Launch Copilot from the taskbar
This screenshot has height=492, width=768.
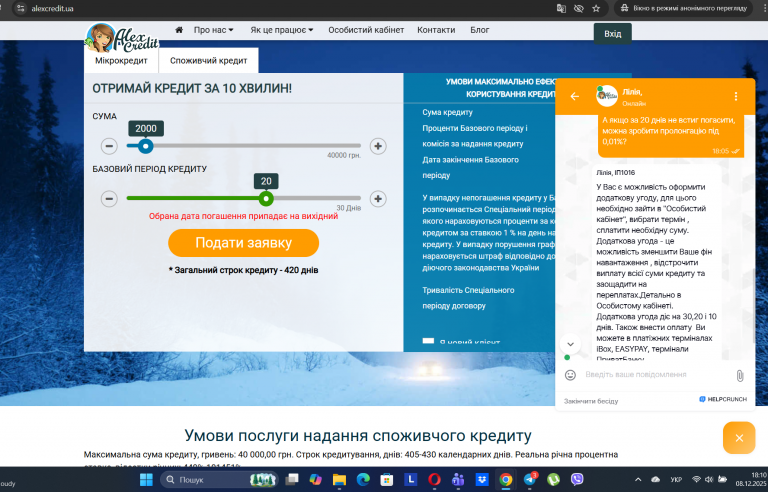[315, 480]
